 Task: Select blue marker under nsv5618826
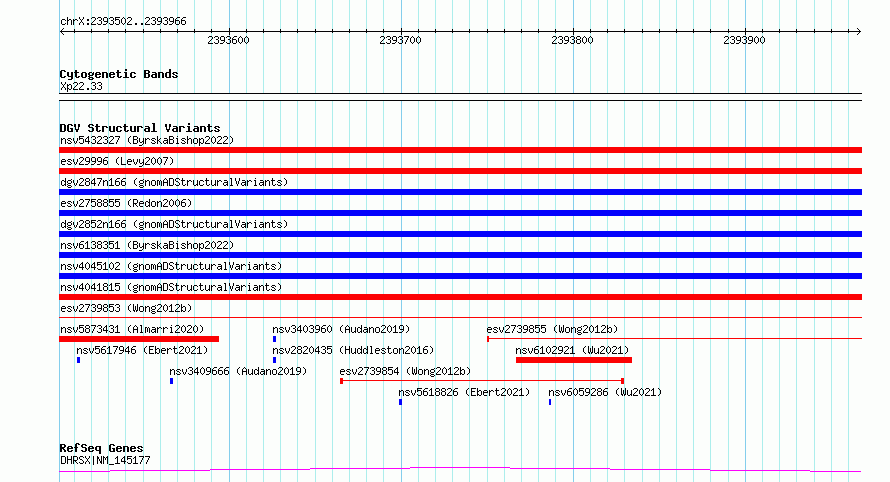(401, 402)
